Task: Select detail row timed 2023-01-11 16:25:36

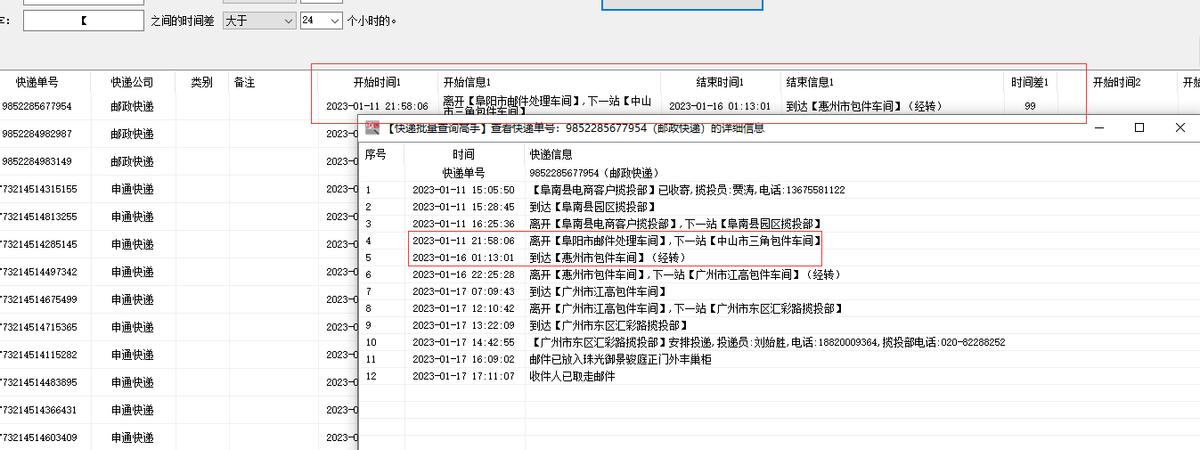Action: coord(780,223)
